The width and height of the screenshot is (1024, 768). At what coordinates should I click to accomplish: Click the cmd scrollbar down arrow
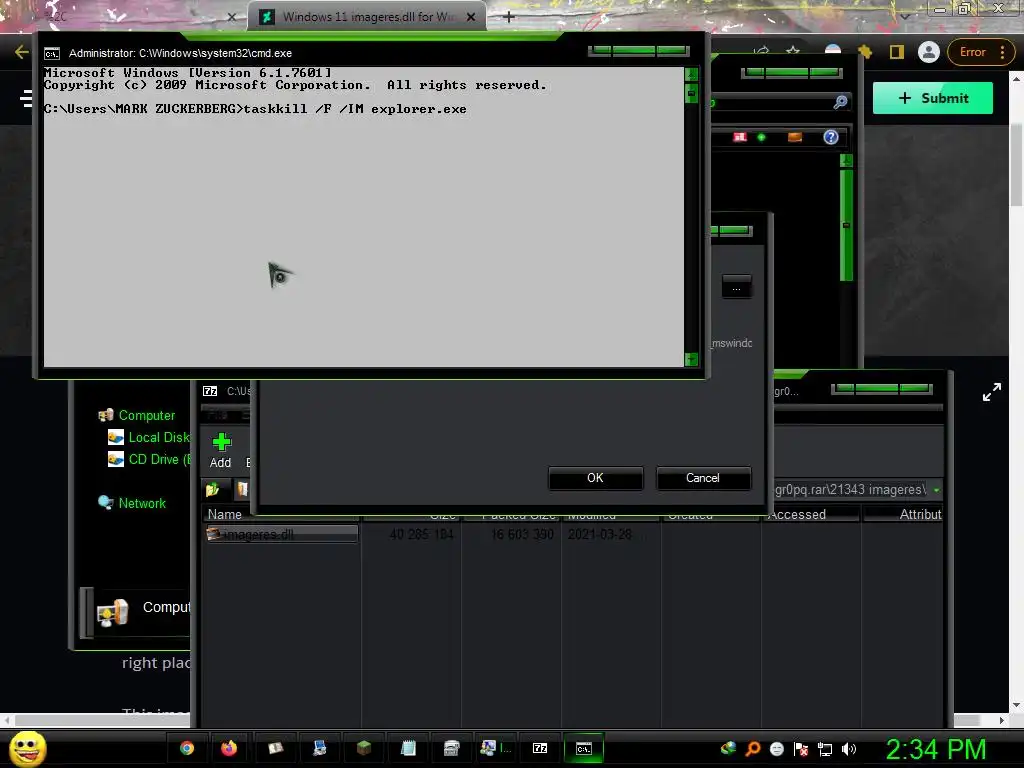pyautogui.click(x=692, y=359)
